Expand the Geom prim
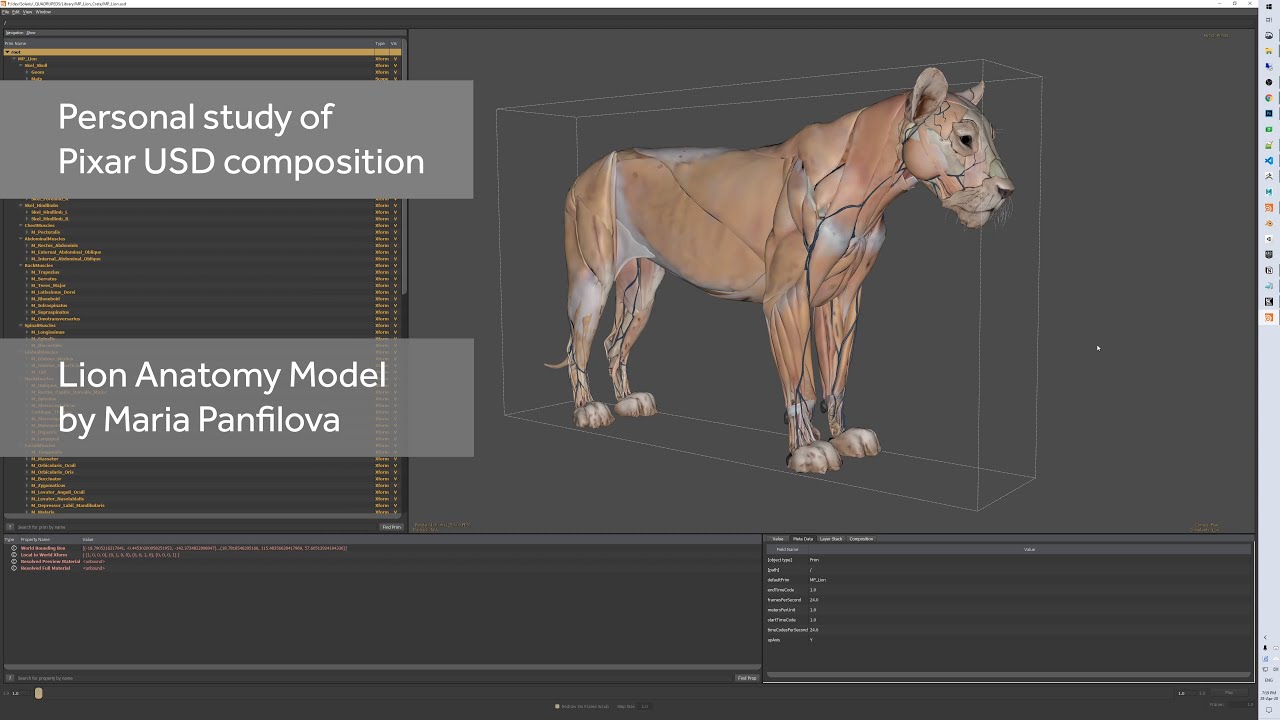Screen dimensions: 1280x720 tap(27, 72)
